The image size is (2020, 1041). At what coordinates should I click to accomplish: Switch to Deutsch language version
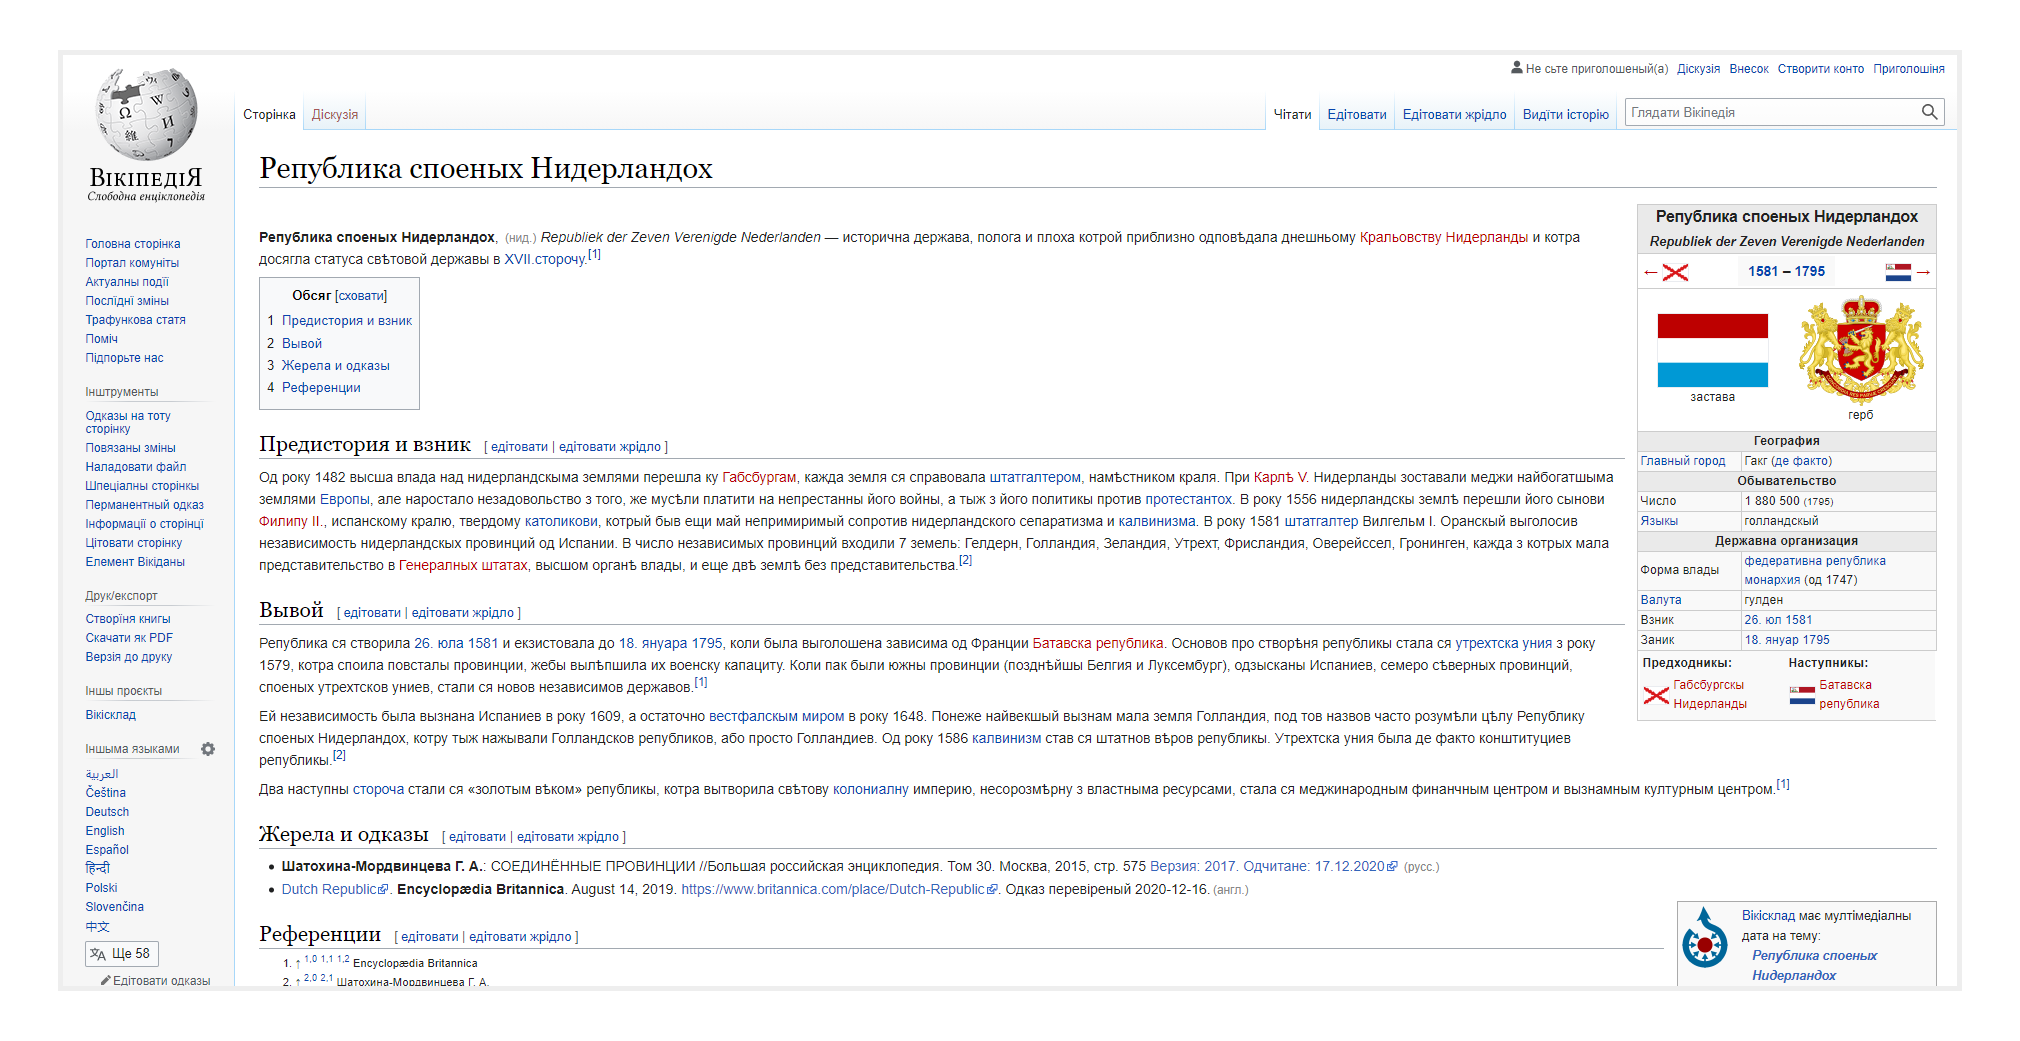[x=107, y=812]
